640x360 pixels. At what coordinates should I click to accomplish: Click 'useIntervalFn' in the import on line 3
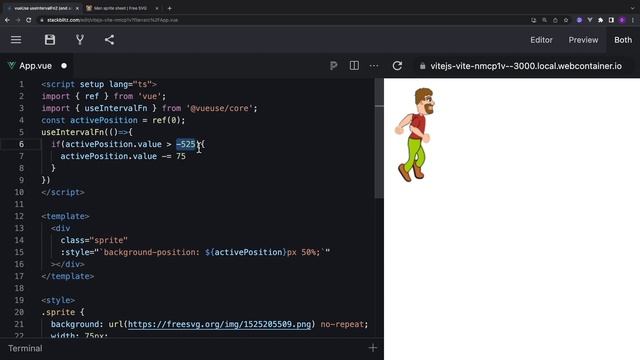(116, 108)
